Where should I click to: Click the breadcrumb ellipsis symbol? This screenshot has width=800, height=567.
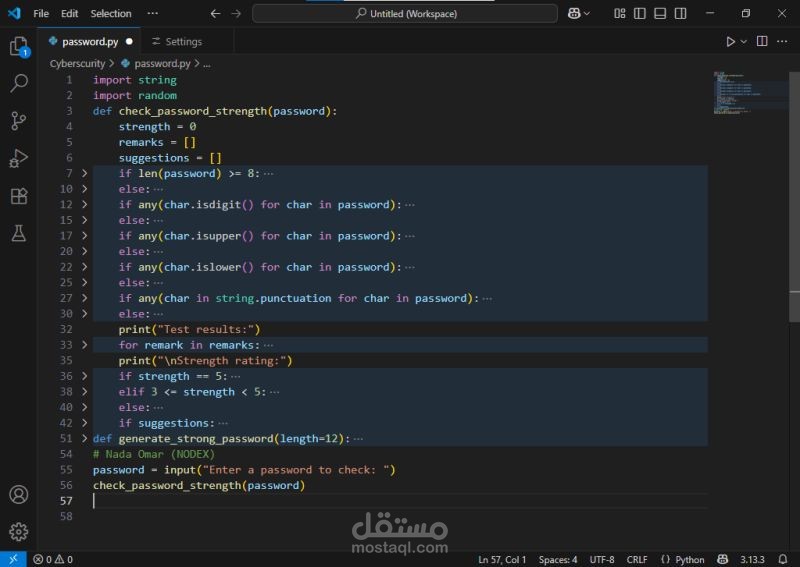tap(207, 64)
